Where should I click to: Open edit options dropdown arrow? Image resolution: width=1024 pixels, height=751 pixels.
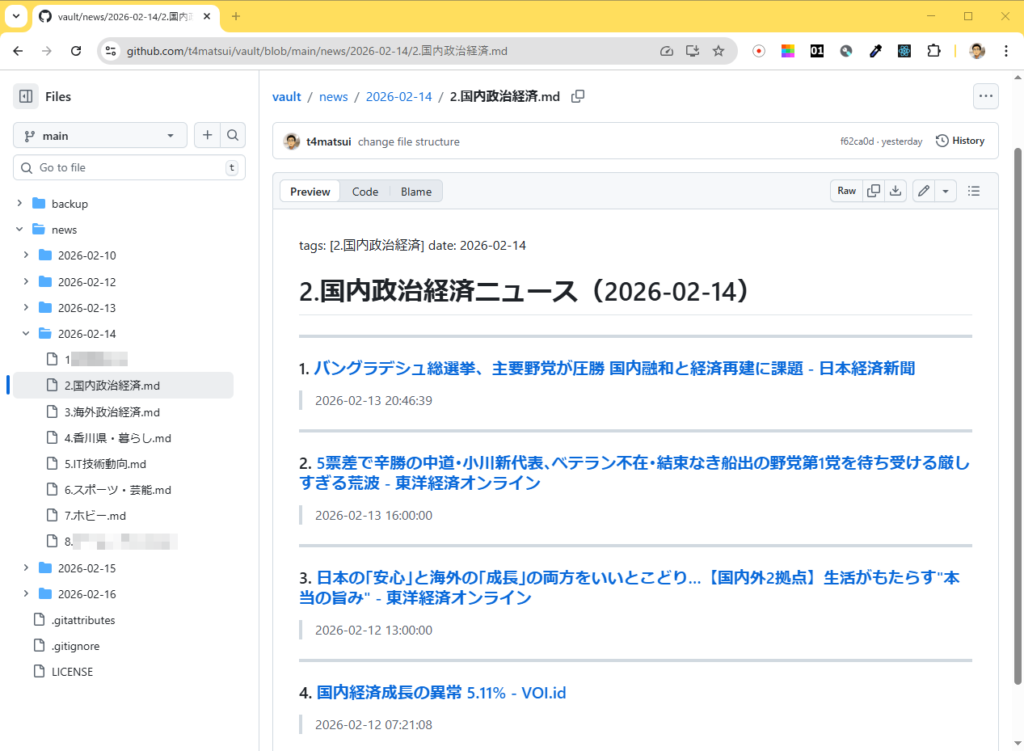(x=946, y=191)
